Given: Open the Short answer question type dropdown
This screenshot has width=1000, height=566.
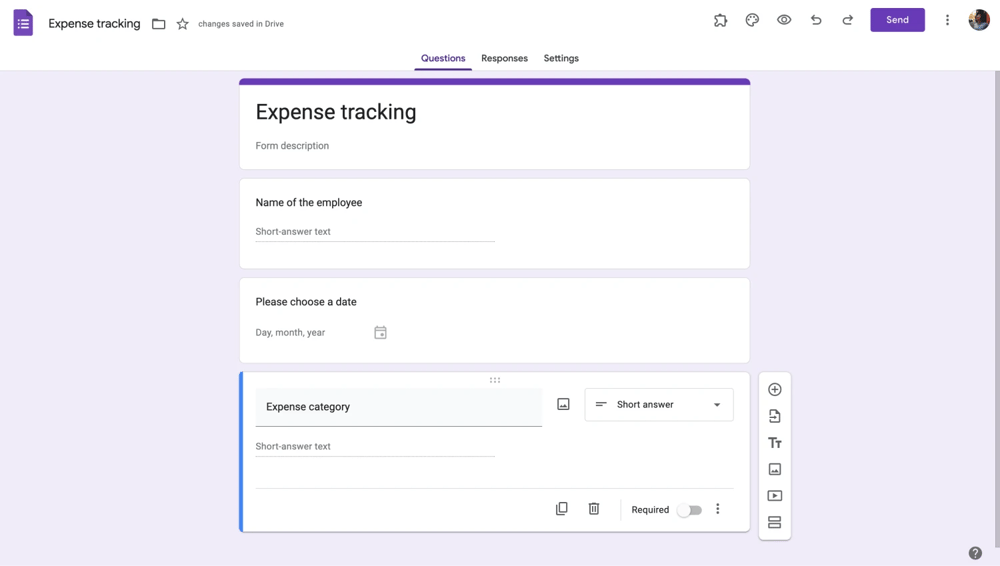Looking at the screenshot, I should tap(658, 405).
